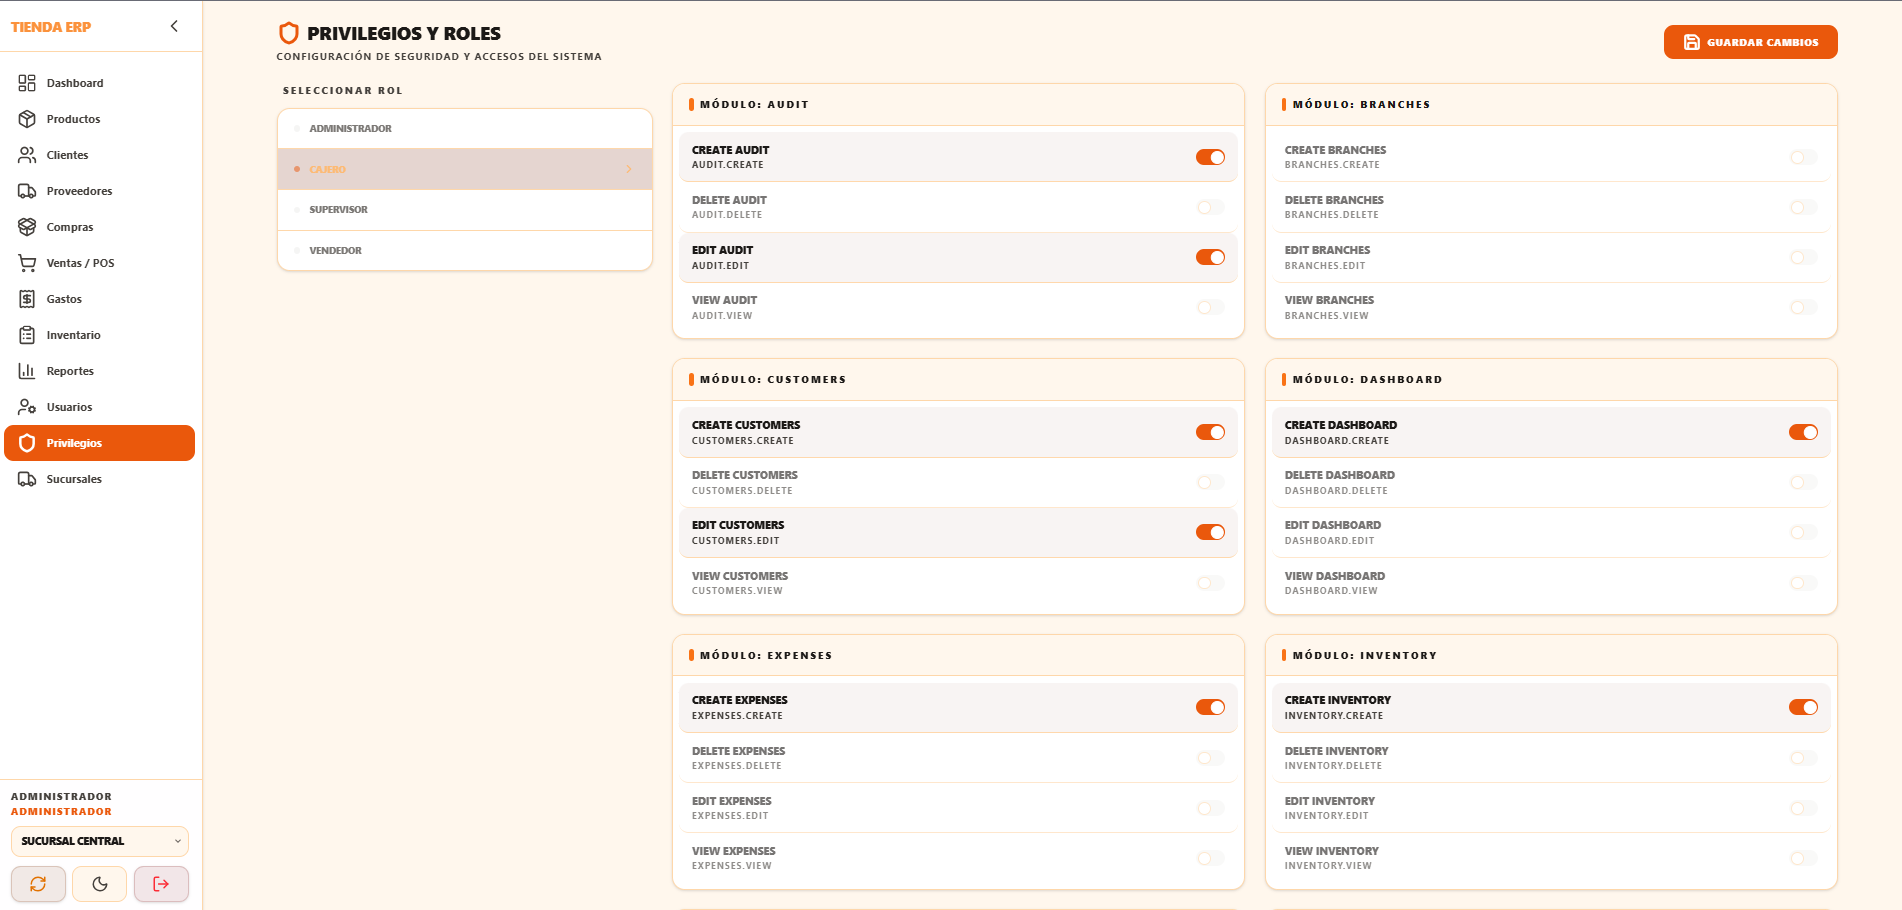Click the Guardar Cambios button
Screen dimensions: 1902x910
point(1750,42)
